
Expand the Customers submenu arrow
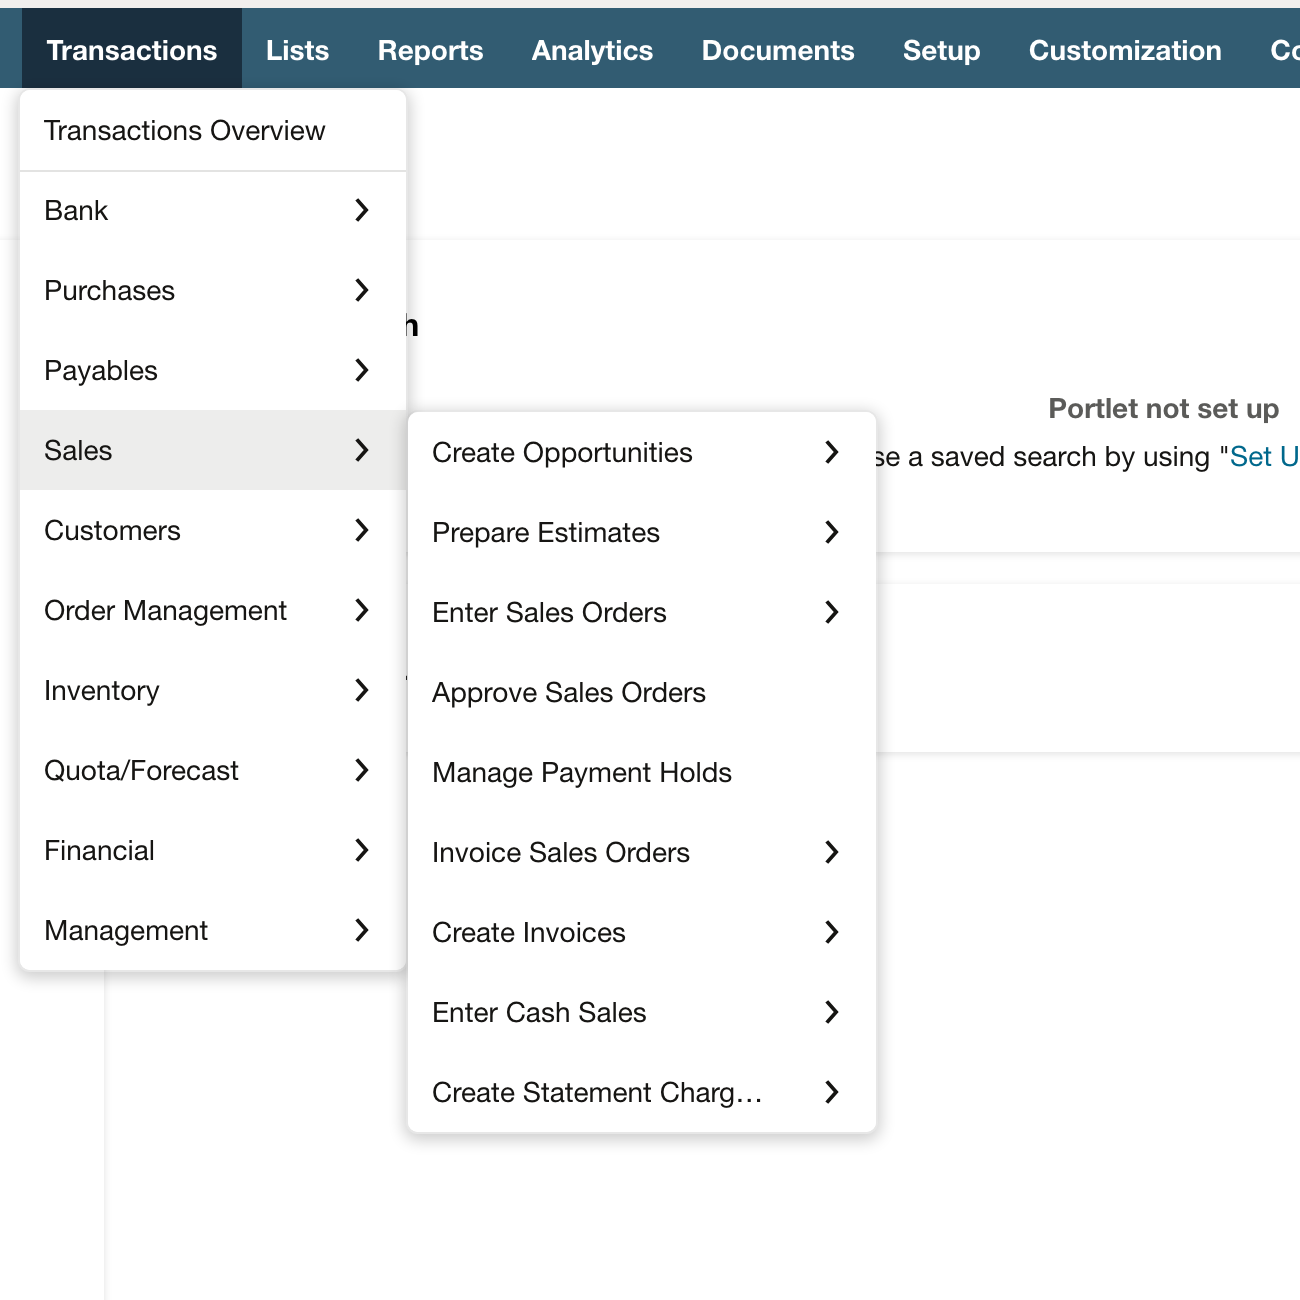[362, 530]
